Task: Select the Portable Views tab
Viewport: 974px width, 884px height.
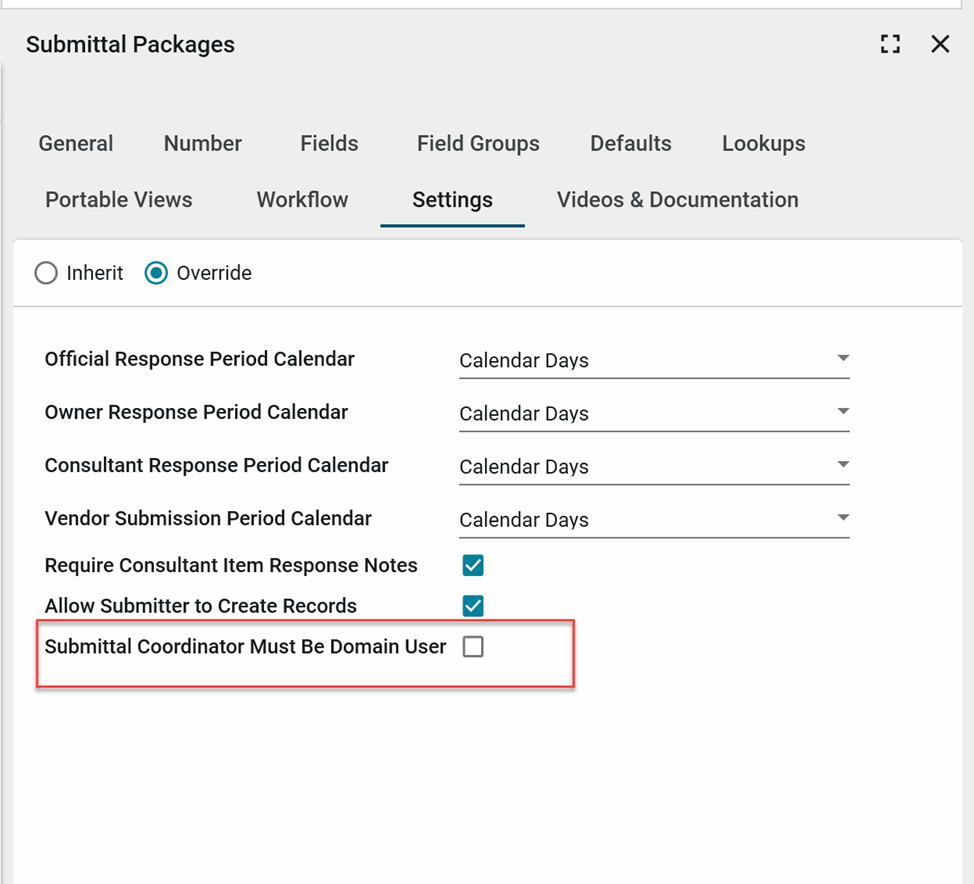Action: 119,200
